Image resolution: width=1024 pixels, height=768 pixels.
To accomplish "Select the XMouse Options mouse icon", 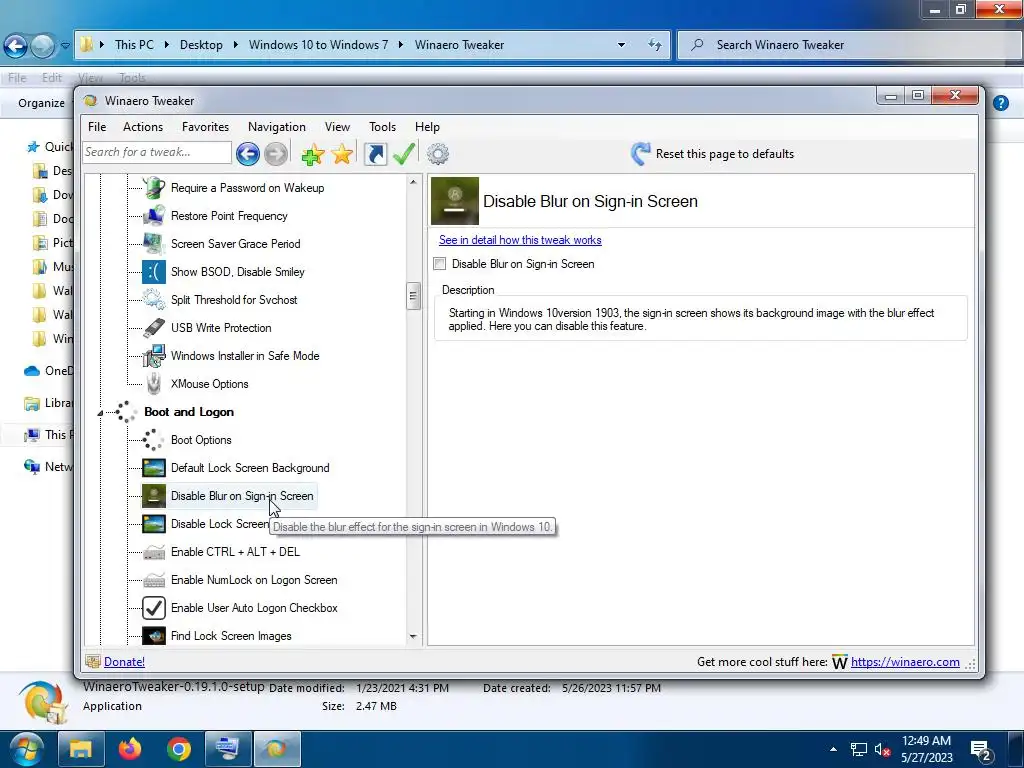I will (154, 384).
